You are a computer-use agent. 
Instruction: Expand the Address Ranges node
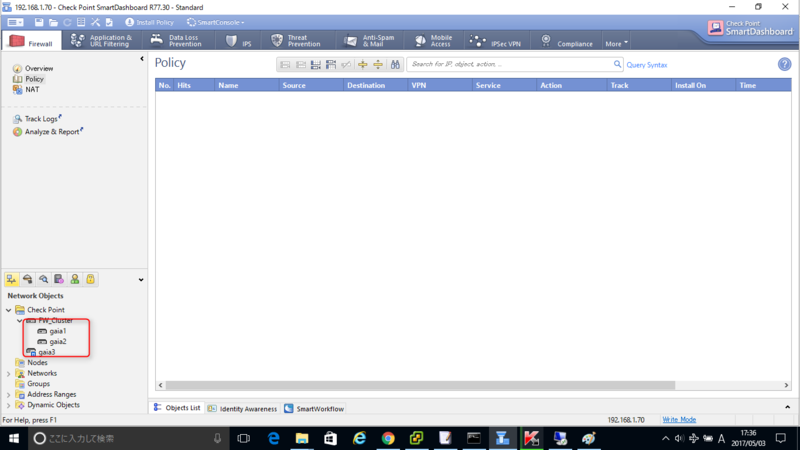(9, 395)
